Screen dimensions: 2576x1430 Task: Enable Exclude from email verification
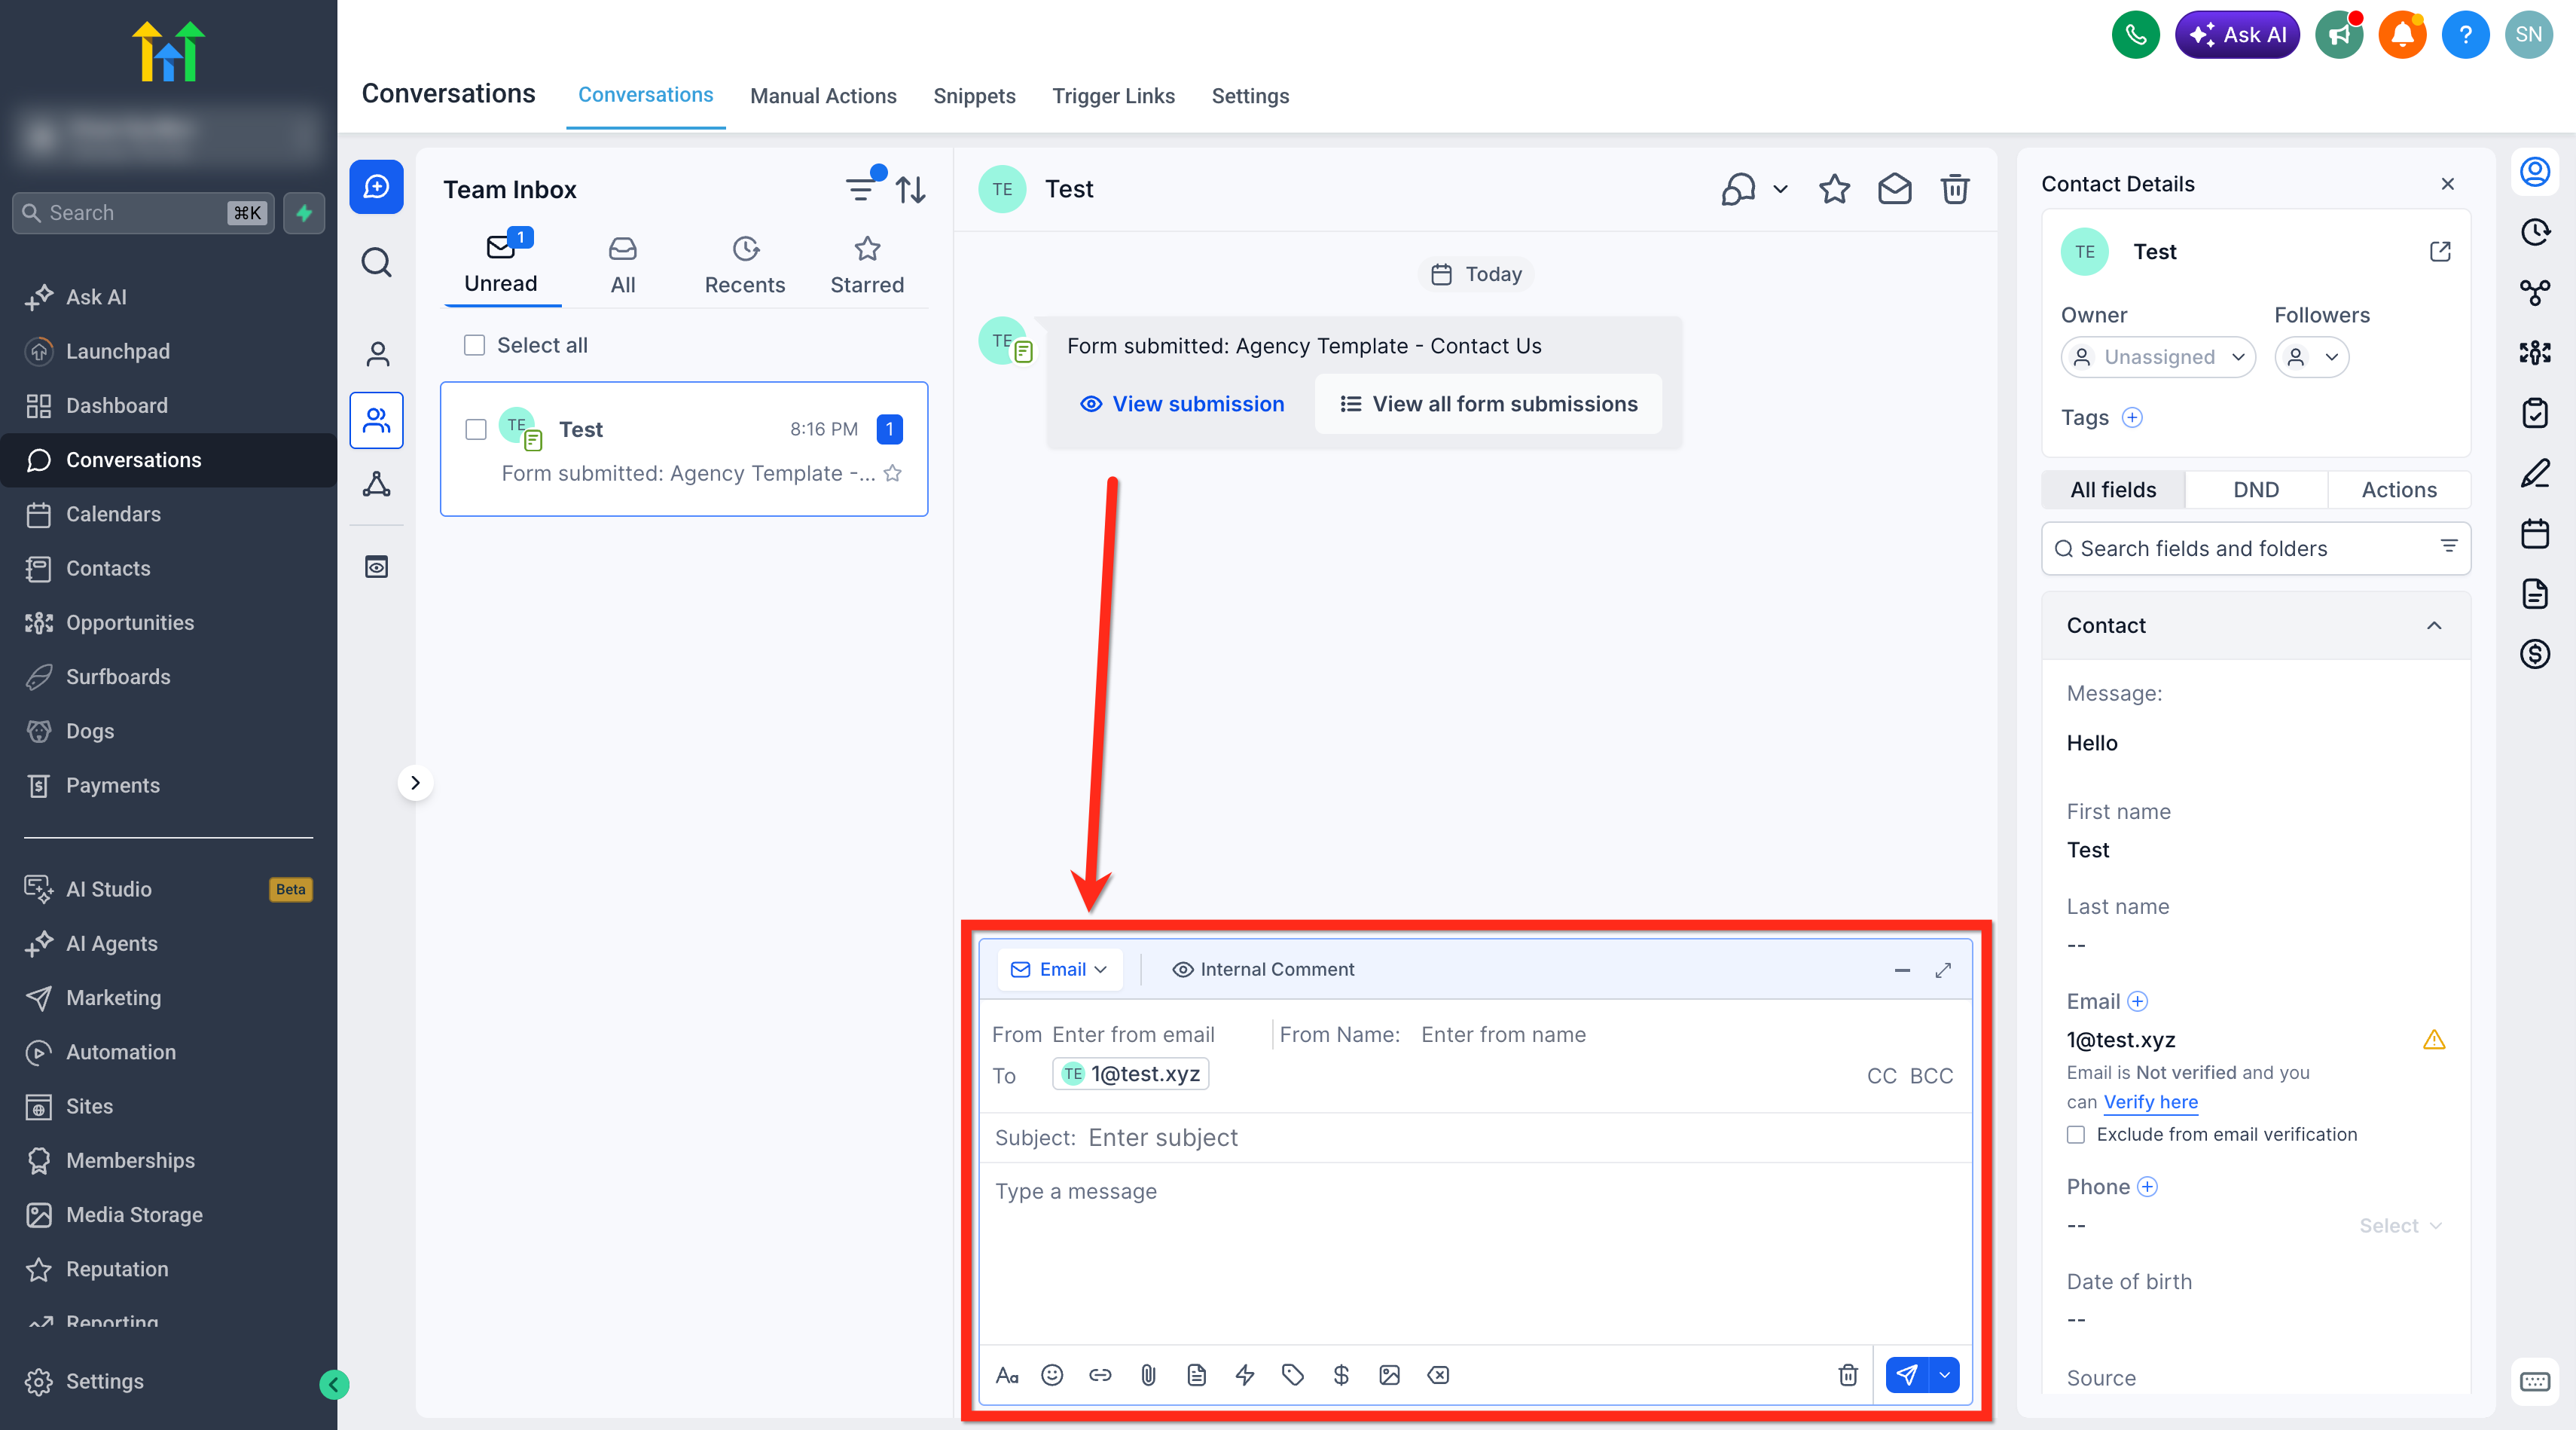(2076, 1134)
